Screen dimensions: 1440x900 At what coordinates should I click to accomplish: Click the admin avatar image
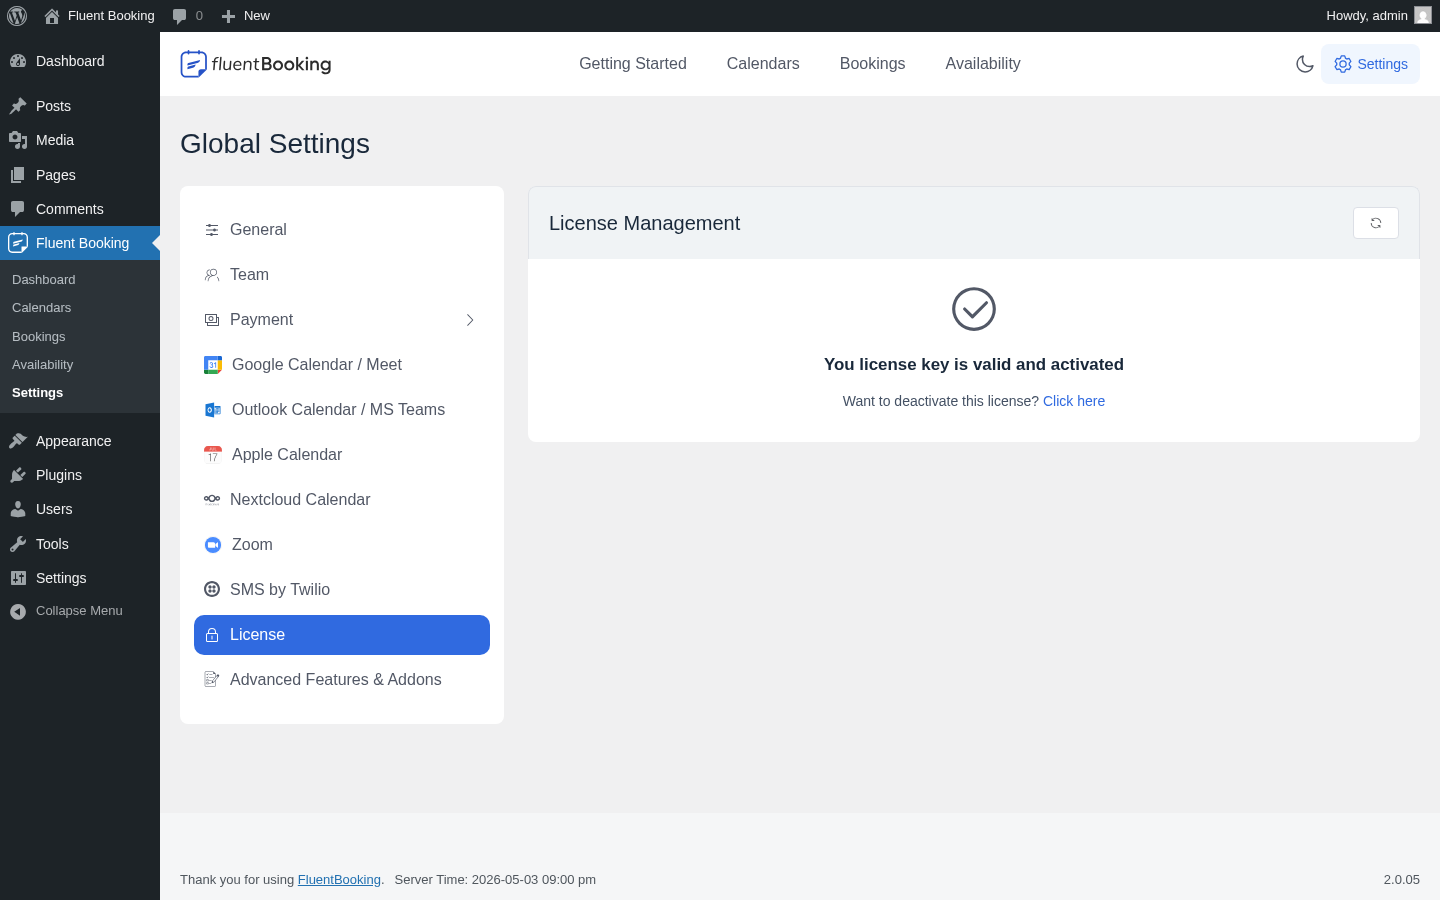[x=1423, y=16]
